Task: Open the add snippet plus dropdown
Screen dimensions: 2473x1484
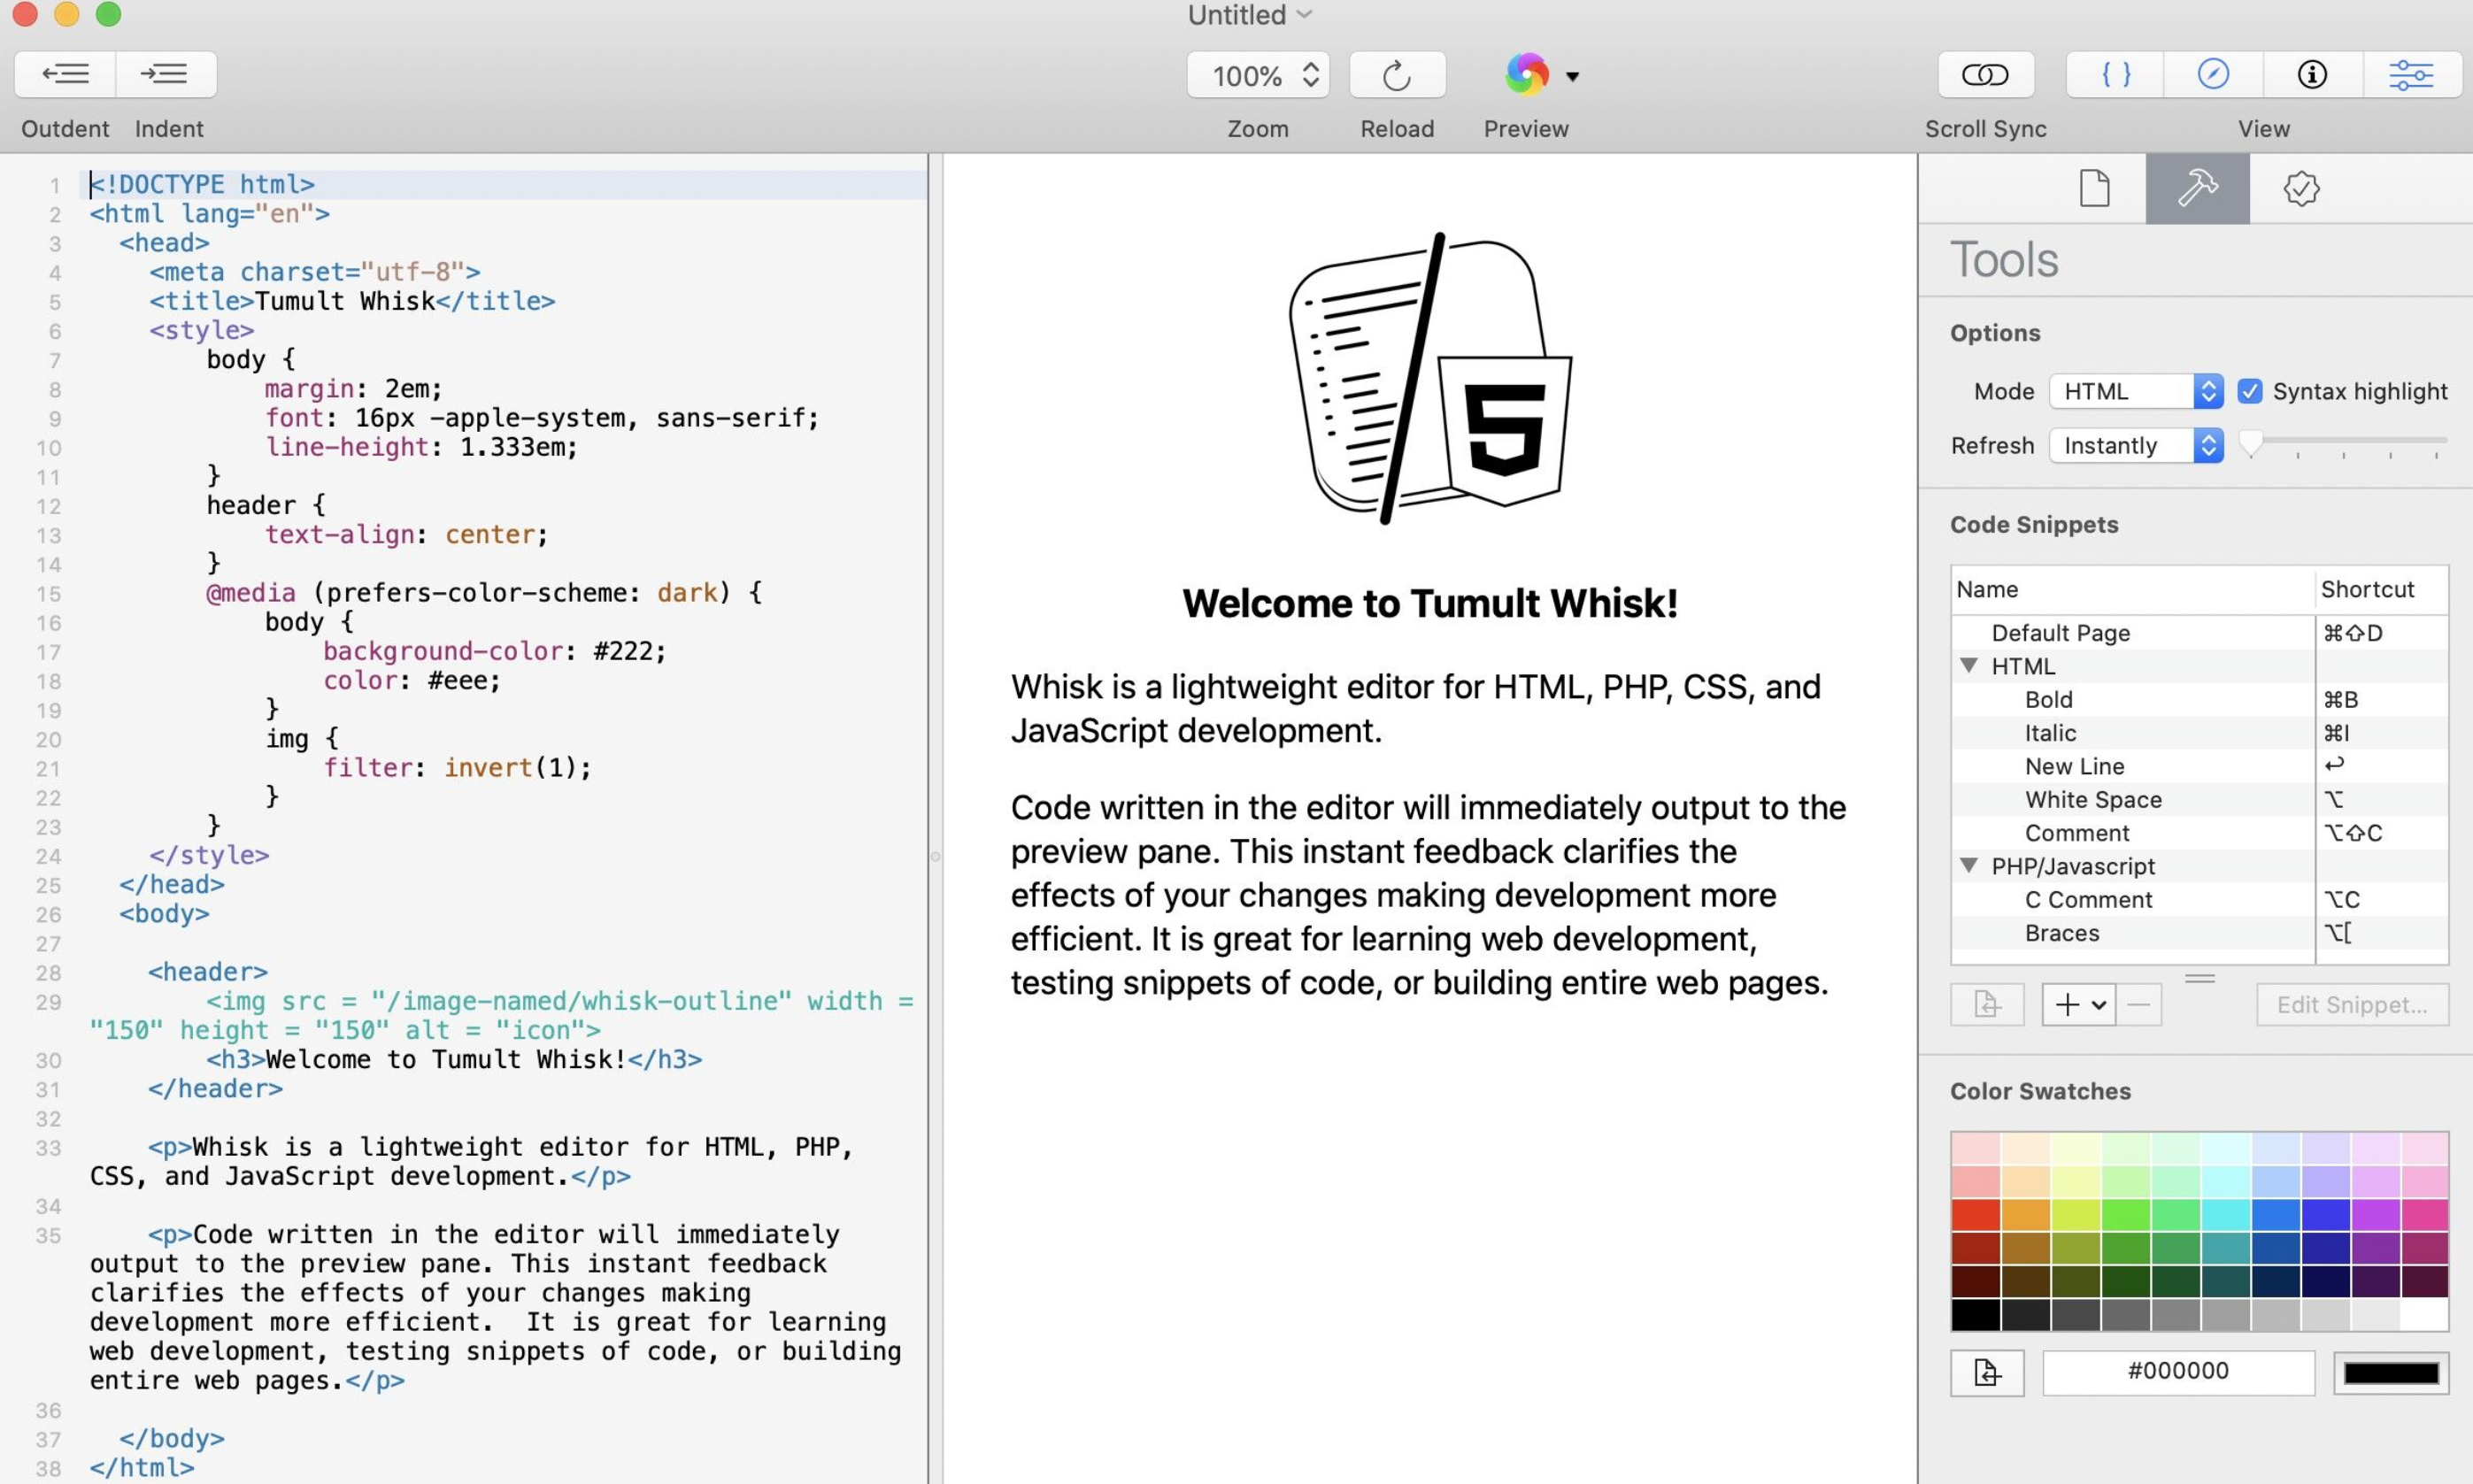Action: 2078,1004
